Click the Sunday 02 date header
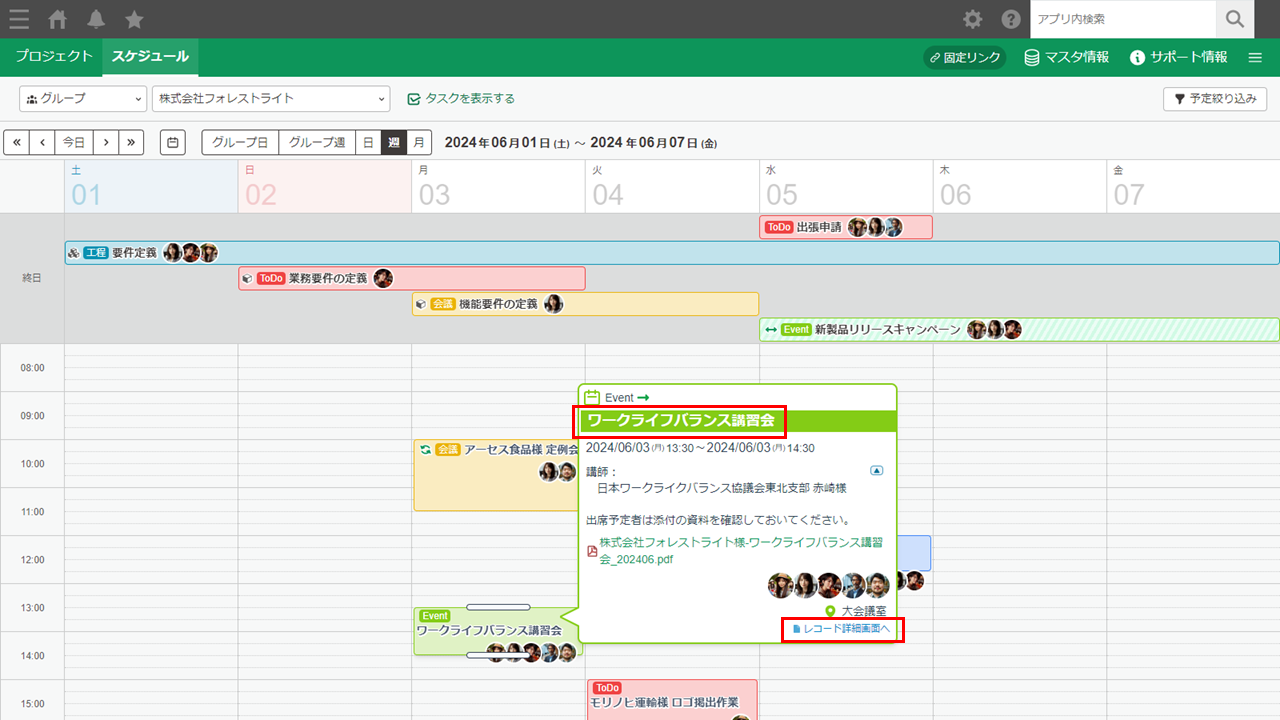 coord(325,186)
